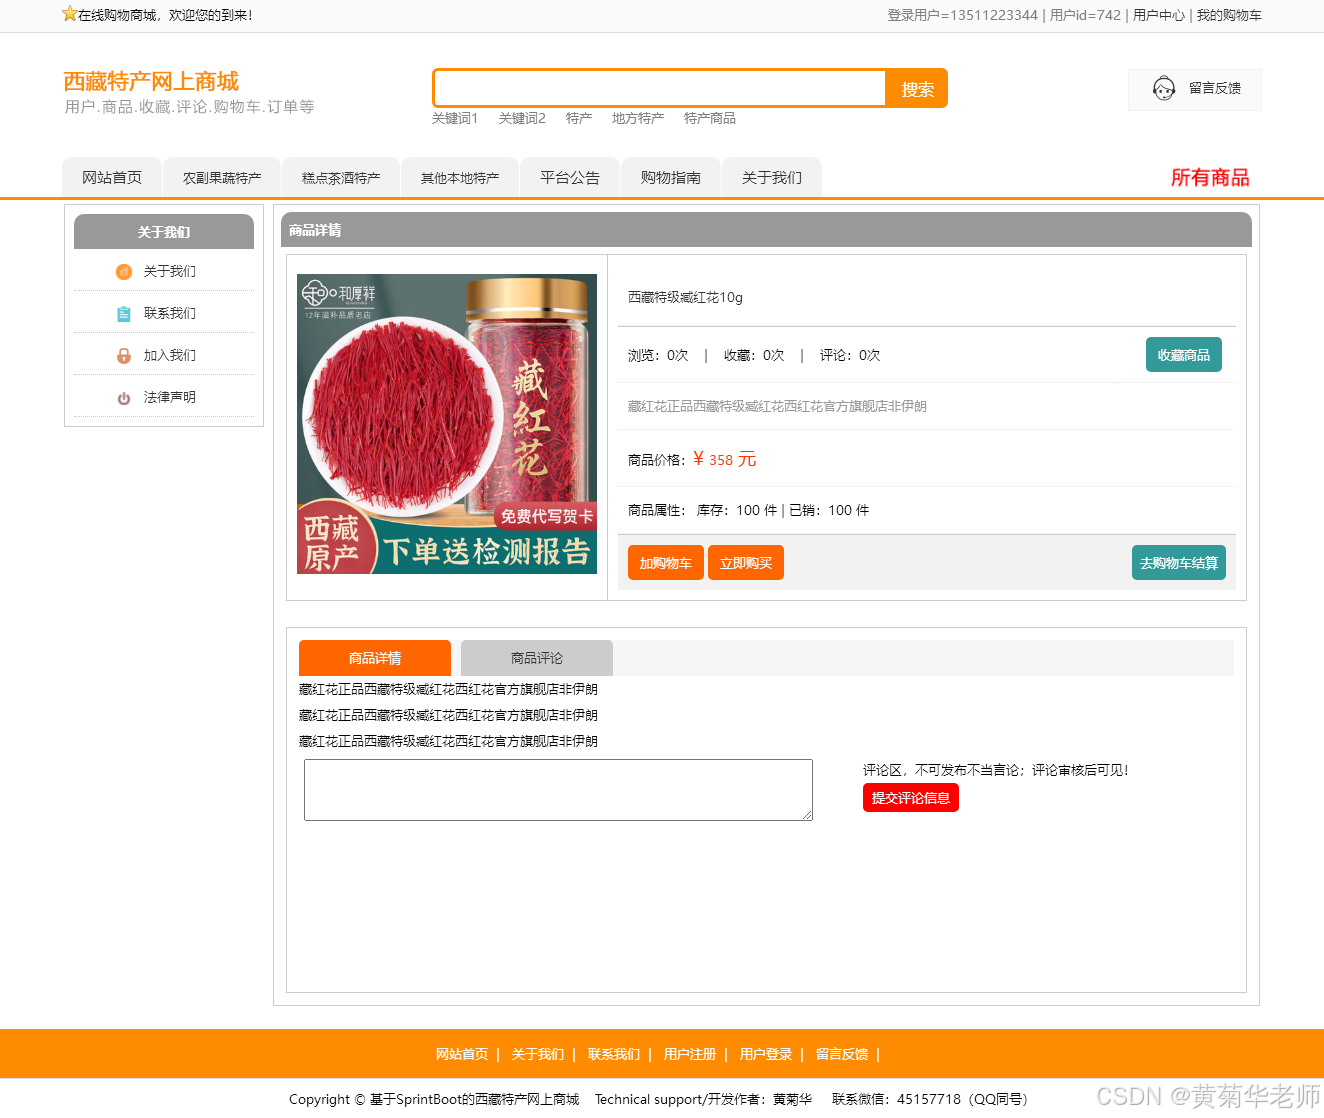The height and width of the screenshot is (1118, 1324).
Task: Click the star icon beside welcome text
Action: [69, 14]
